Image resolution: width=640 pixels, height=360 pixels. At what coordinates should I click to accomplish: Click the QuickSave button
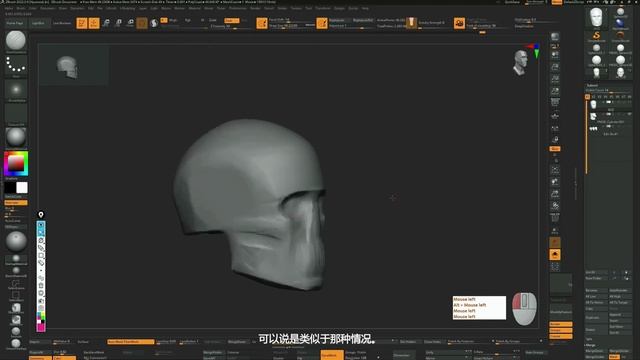[x=512, y=2]
